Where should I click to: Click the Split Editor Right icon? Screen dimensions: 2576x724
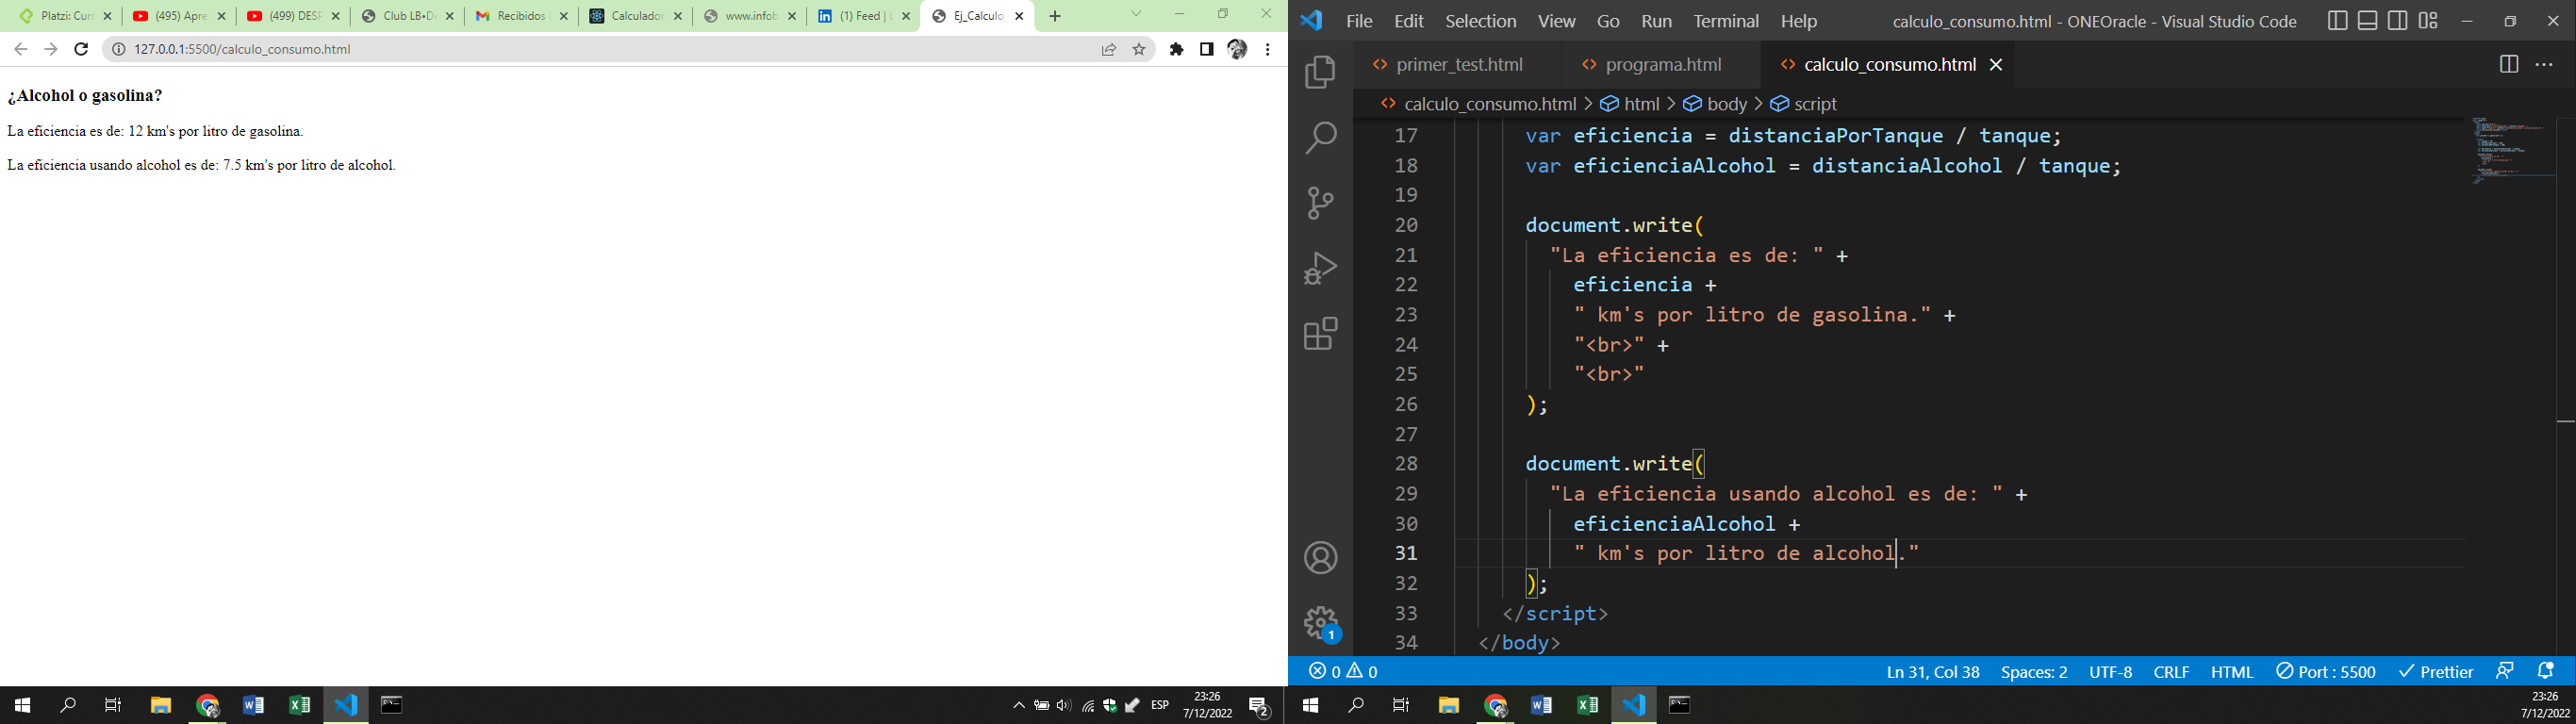point(2508,64)
